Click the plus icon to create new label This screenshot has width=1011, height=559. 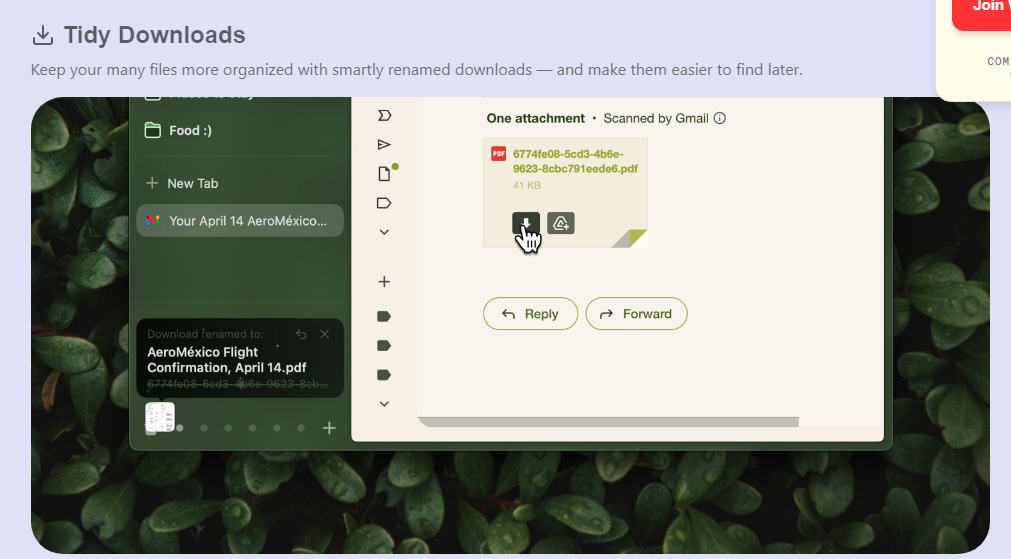pos(384,282)
